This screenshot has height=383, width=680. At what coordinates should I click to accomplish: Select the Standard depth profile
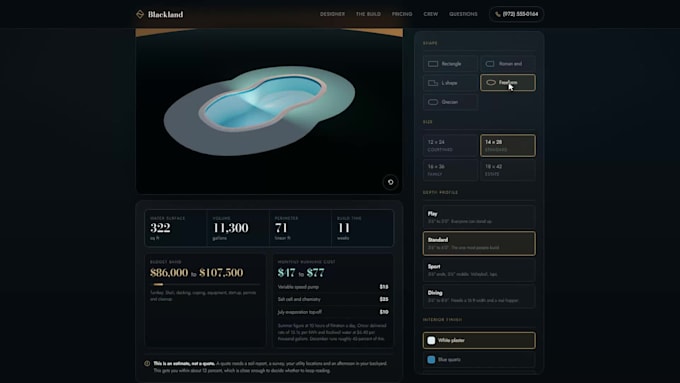[479, 243]
